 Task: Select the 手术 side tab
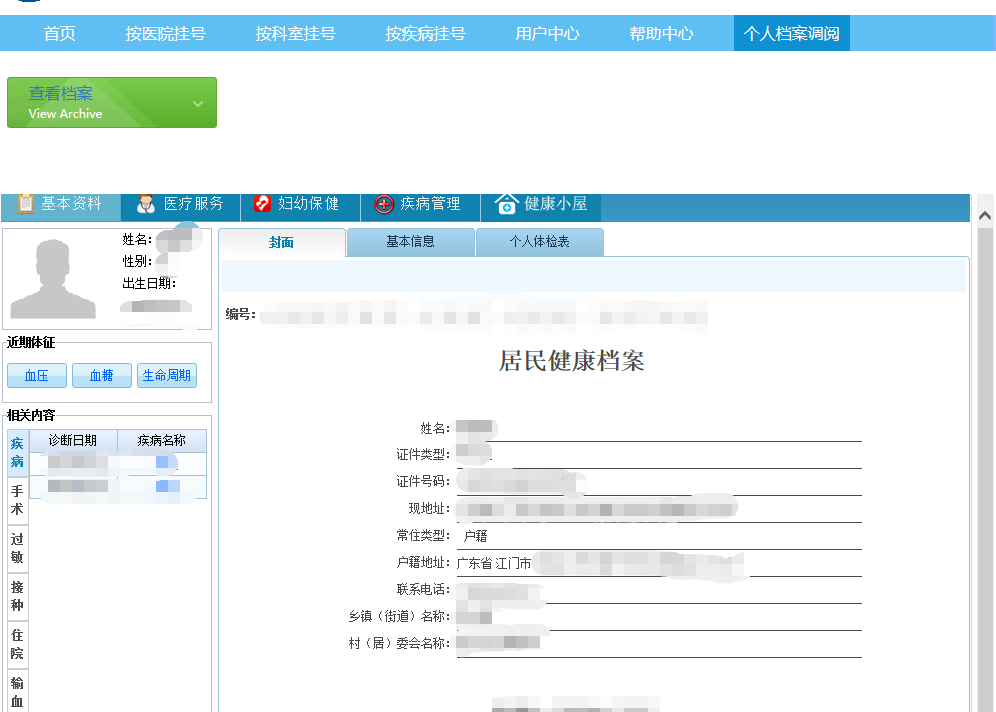17,500
